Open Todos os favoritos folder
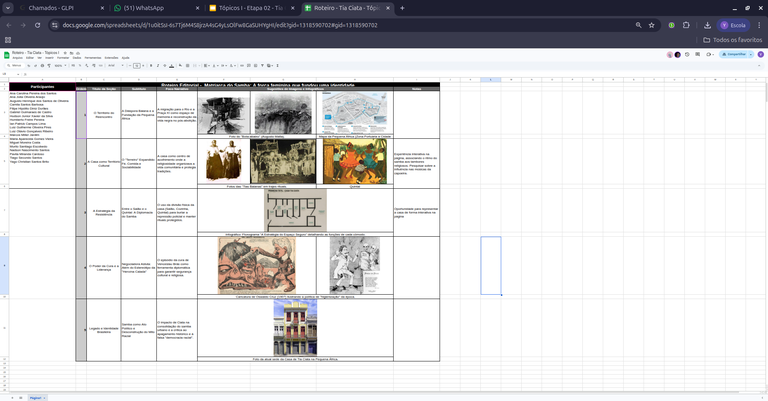Viewport: 768px width, 401px height. click(733, 40)
